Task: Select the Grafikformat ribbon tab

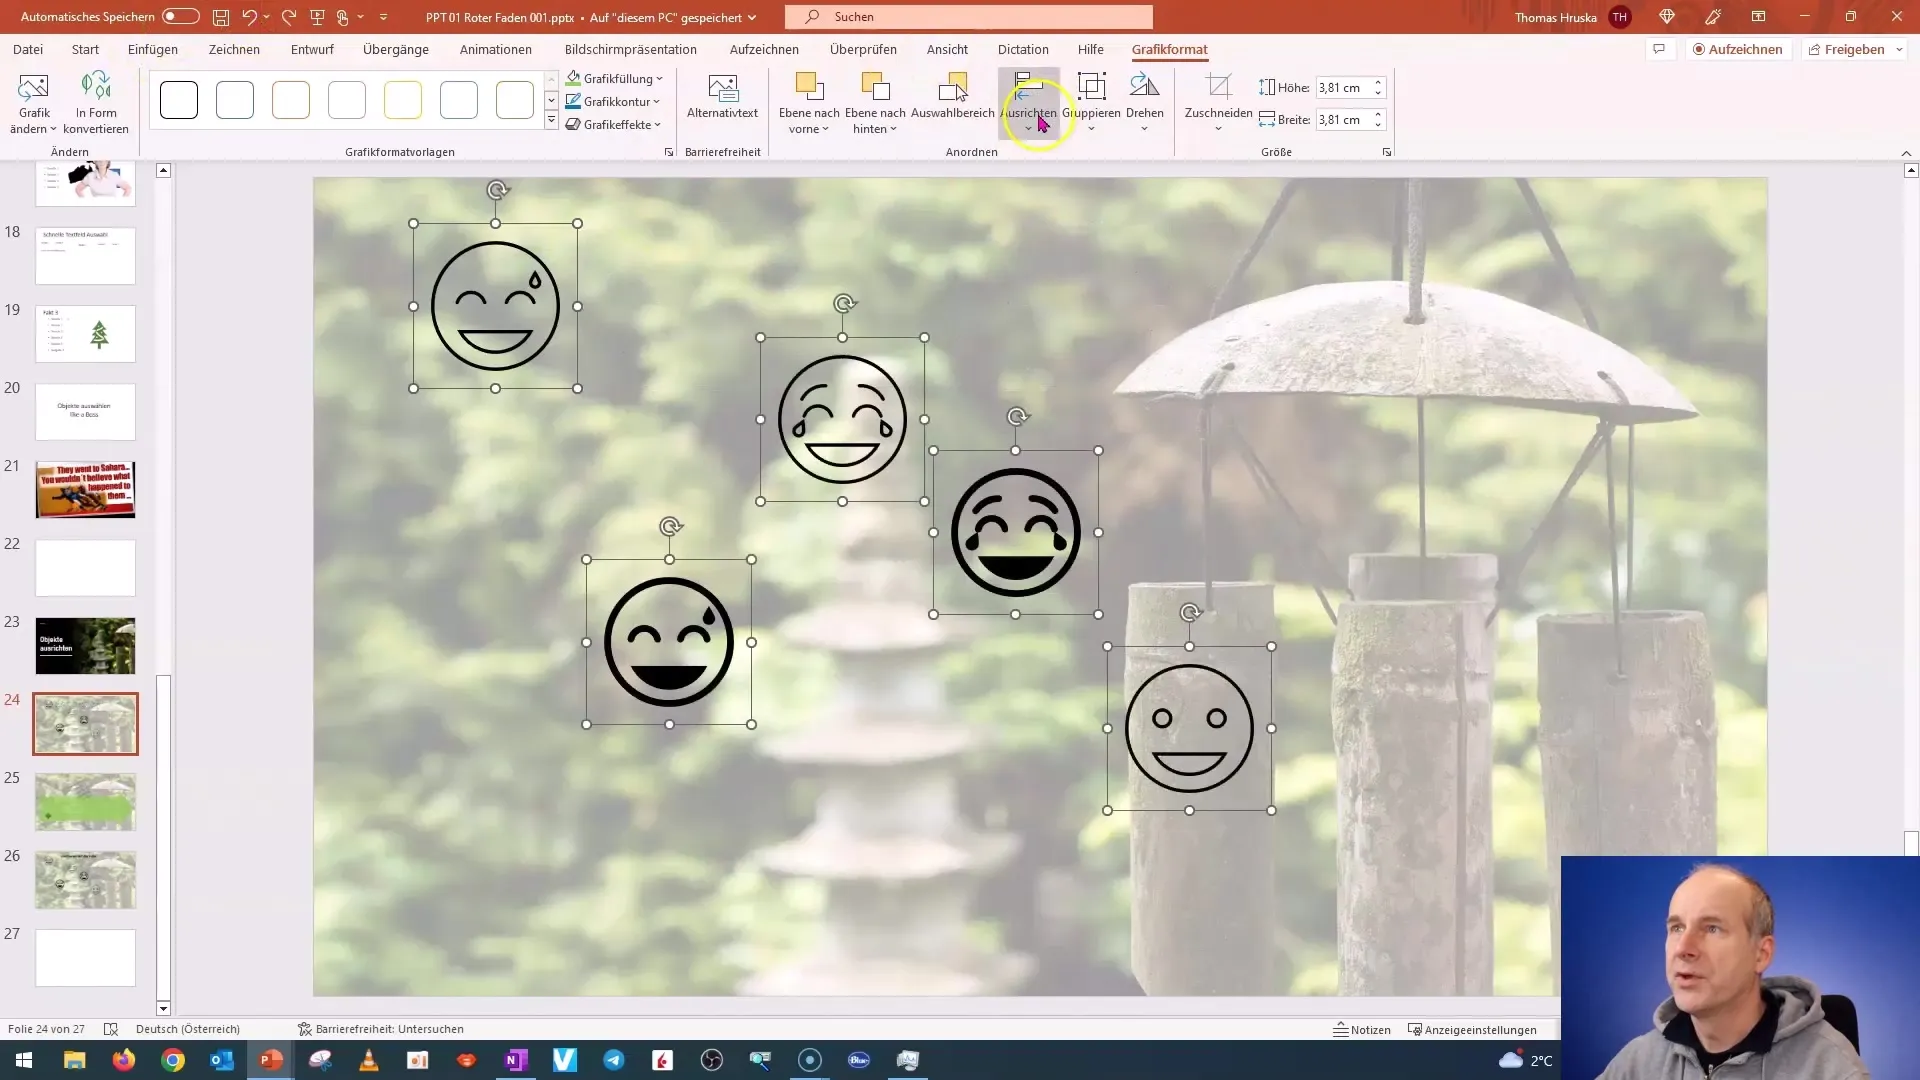Action: click(1170, 49)
